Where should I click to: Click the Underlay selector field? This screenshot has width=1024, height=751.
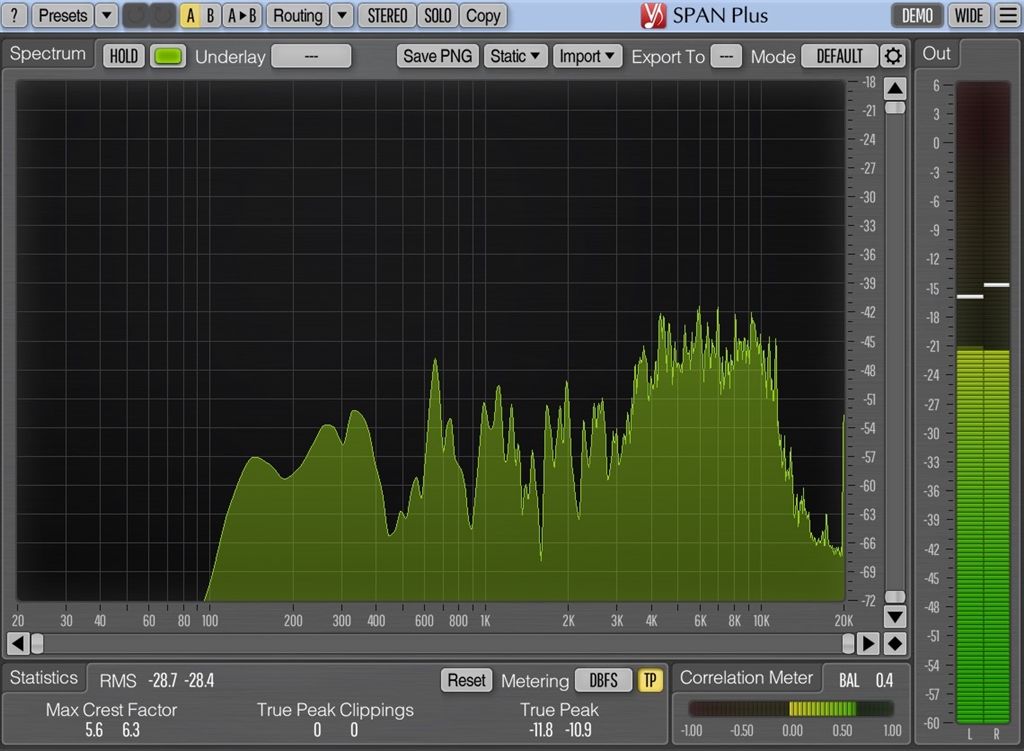[311, 56]
